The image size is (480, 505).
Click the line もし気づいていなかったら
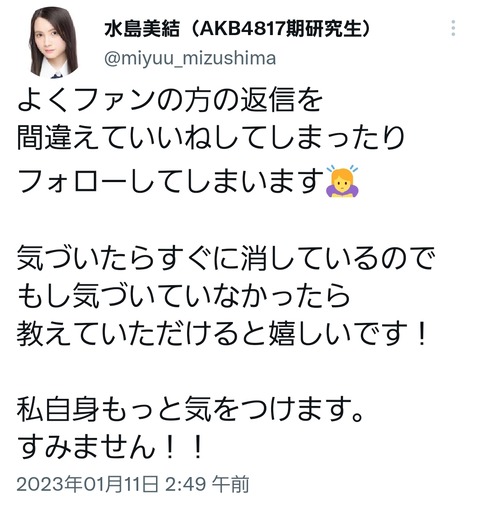[x=183, y=295]
